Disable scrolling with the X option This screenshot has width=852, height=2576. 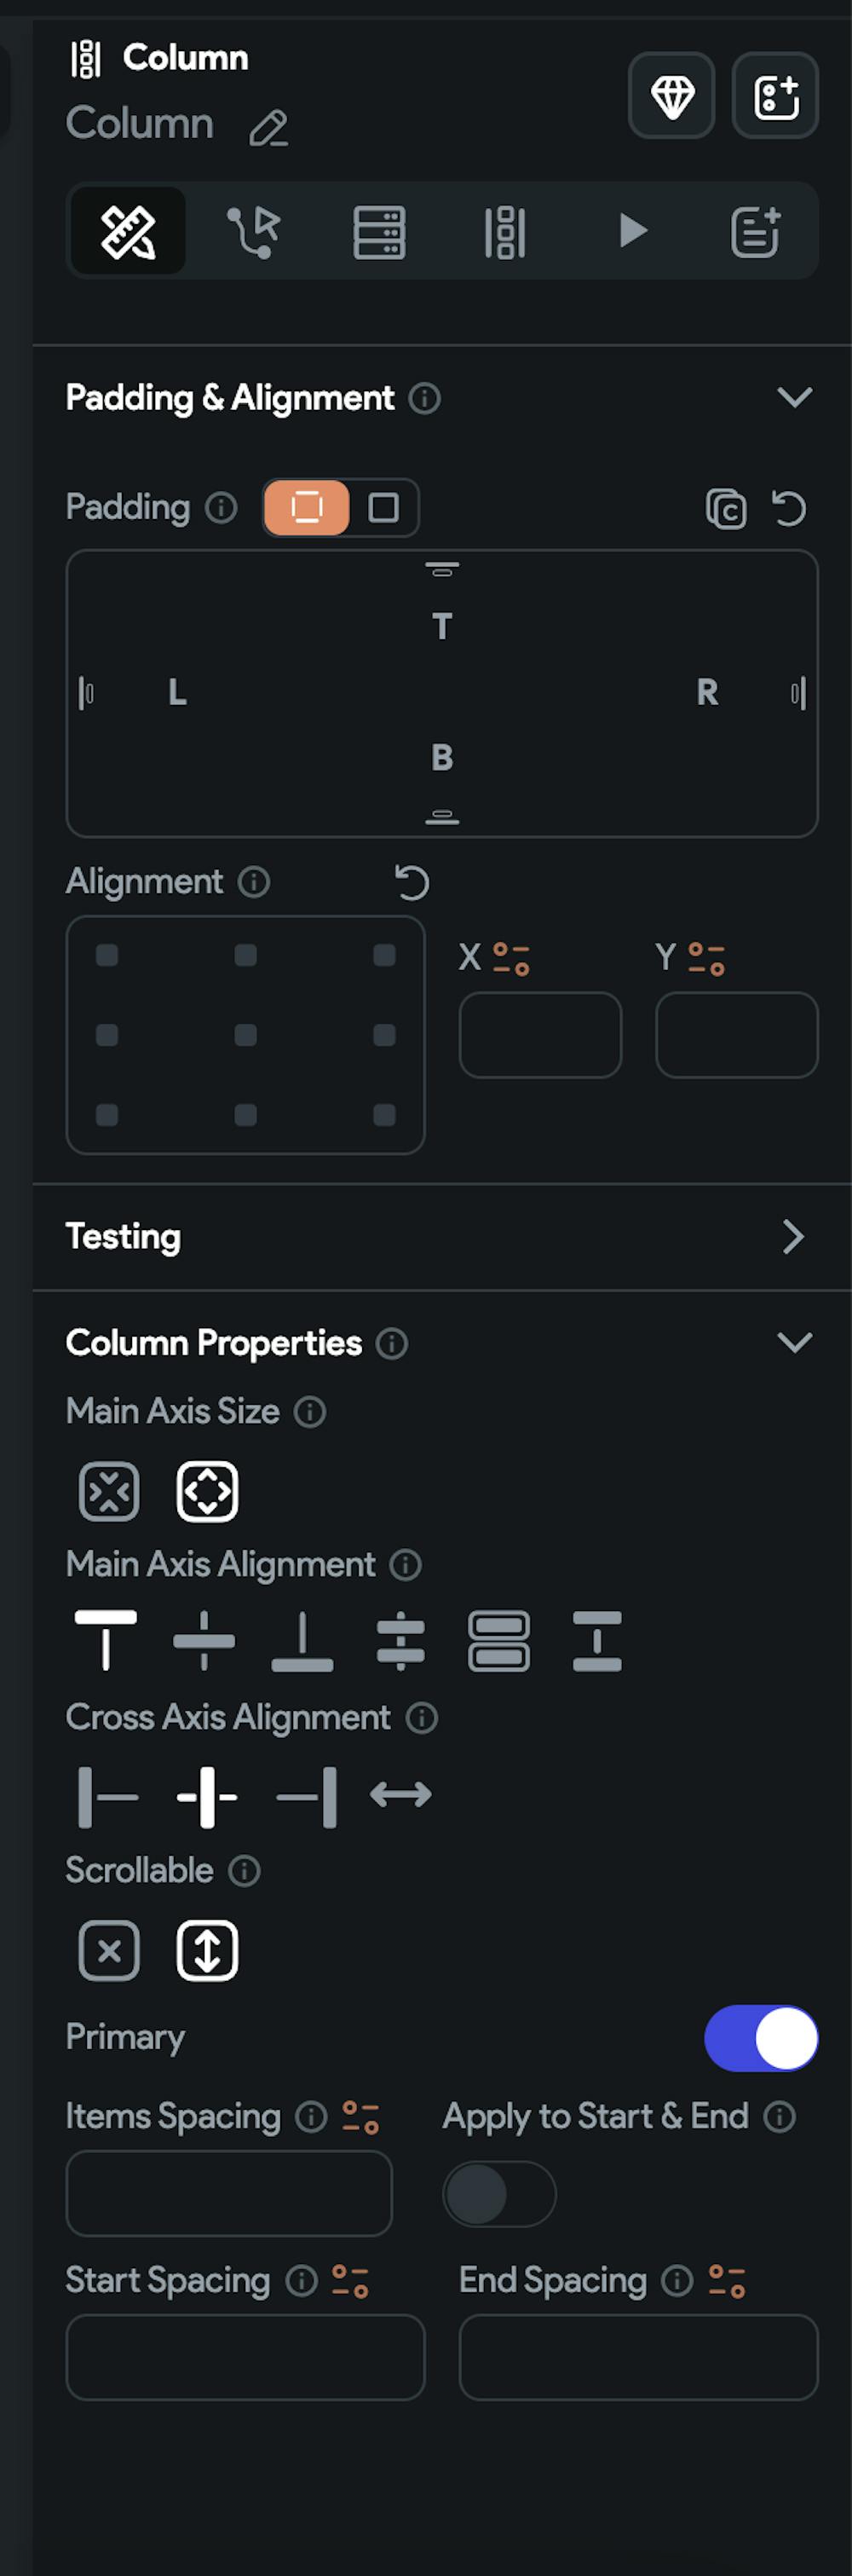pyautogui.click(x=109, y=1951)
